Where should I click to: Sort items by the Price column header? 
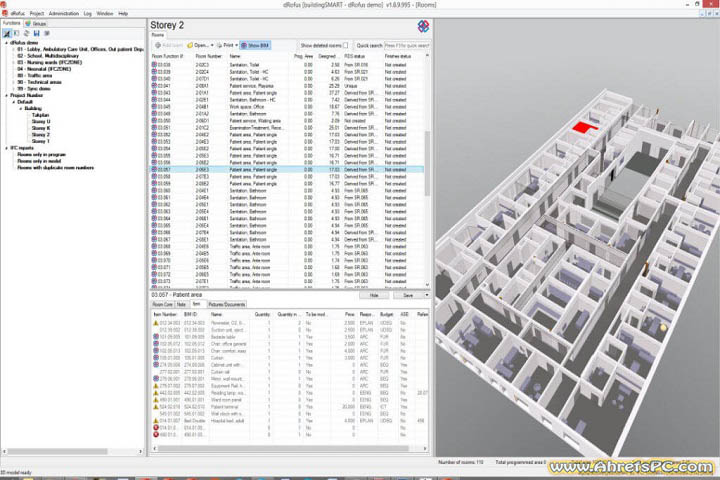pos(350,314)
